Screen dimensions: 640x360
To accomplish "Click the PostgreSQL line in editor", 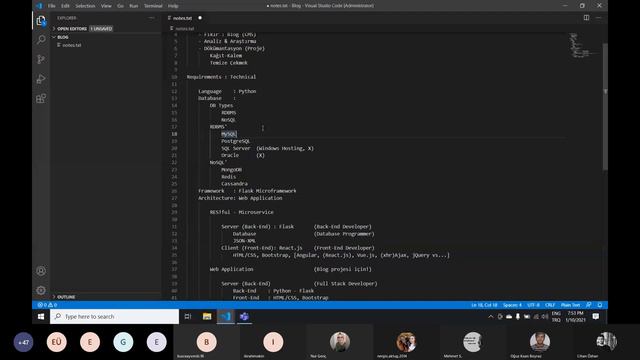I will pyautogui.click(x=235, y=141).
